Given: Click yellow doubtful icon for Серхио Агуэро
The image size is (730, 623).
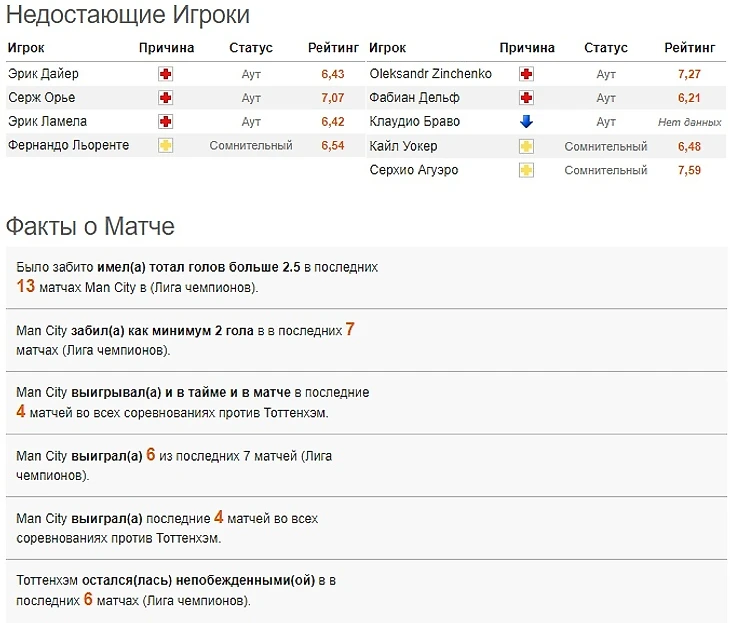Looking at the screenshot, I should 526,170.
